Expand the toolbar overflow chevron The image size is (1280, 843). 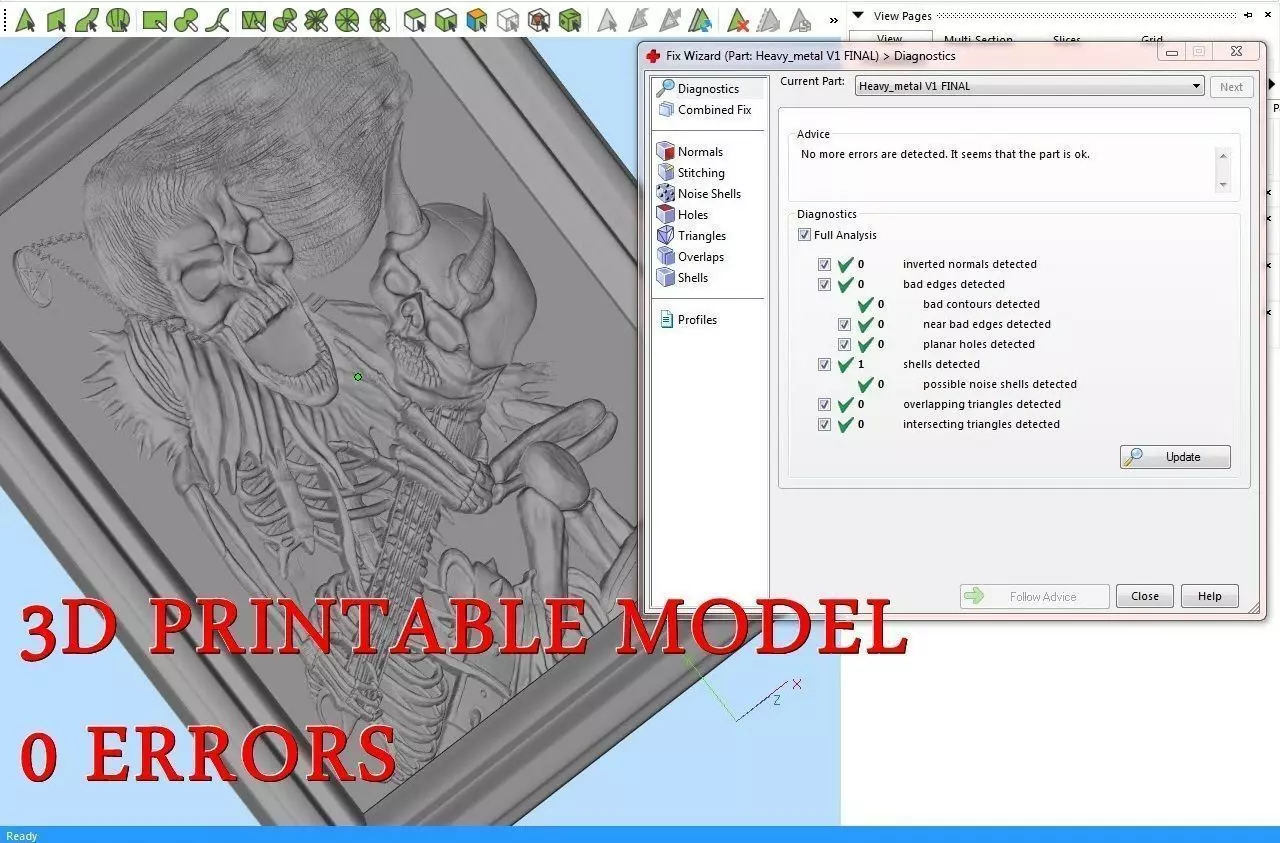coord(833,19)
